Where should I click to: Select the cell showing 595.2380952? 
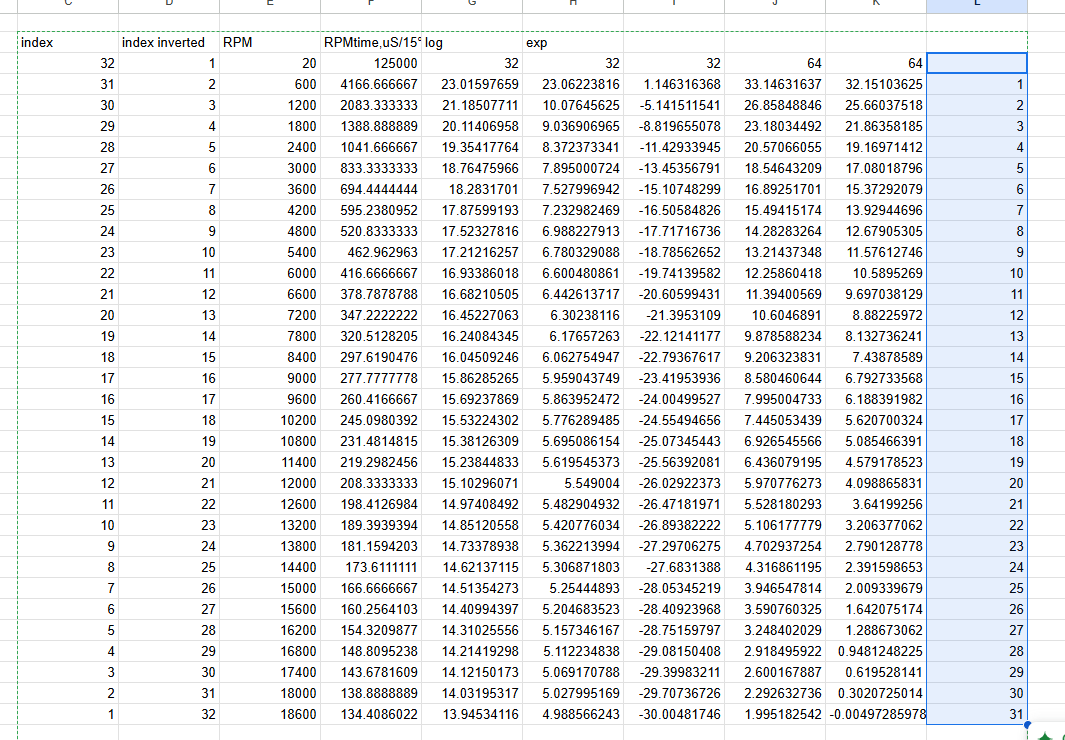371,210
